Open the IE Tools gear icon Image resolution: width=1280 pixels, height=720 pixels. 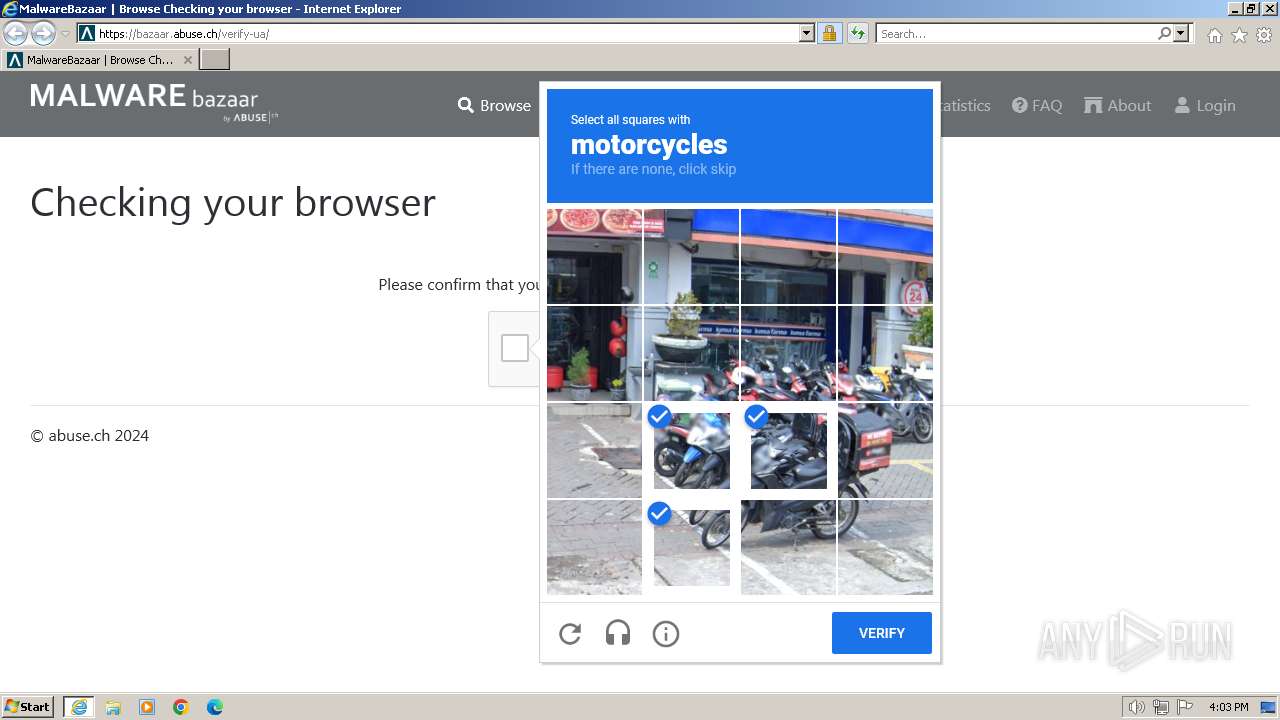tap(1264, 35)
